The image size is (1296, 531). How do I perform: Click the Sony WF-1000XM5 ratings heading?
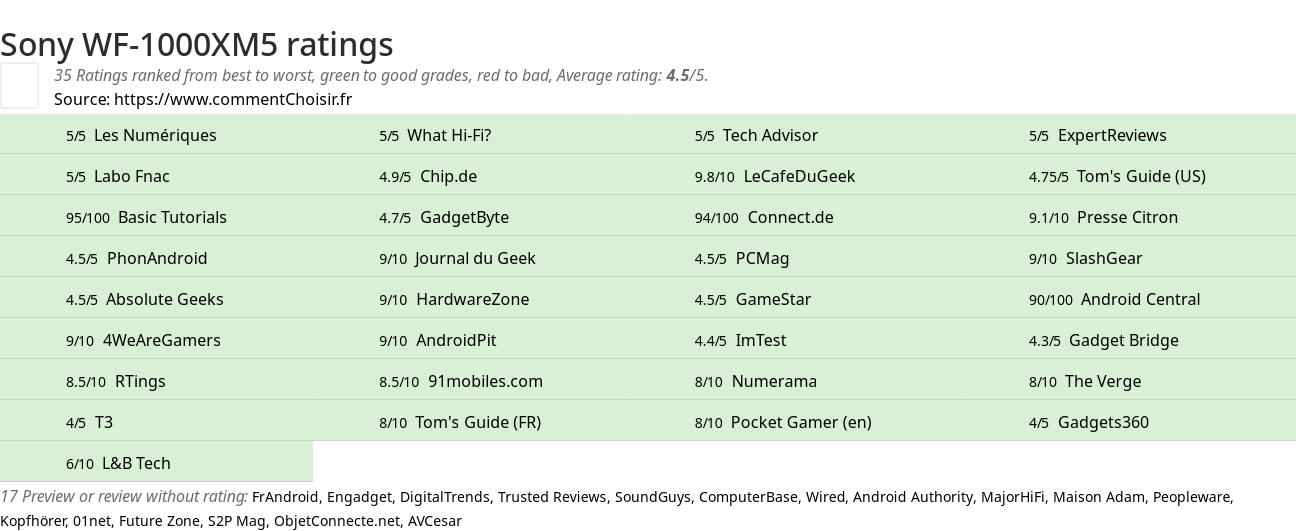click(x=197, y=45)
